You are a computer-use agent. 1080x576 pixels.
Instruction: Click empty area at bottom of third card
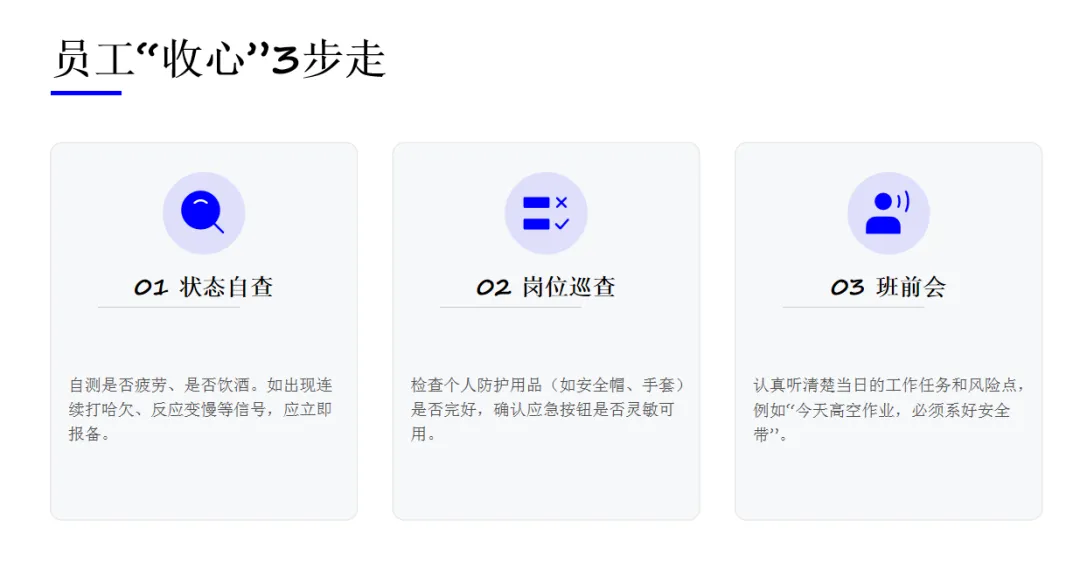point(888,485)
